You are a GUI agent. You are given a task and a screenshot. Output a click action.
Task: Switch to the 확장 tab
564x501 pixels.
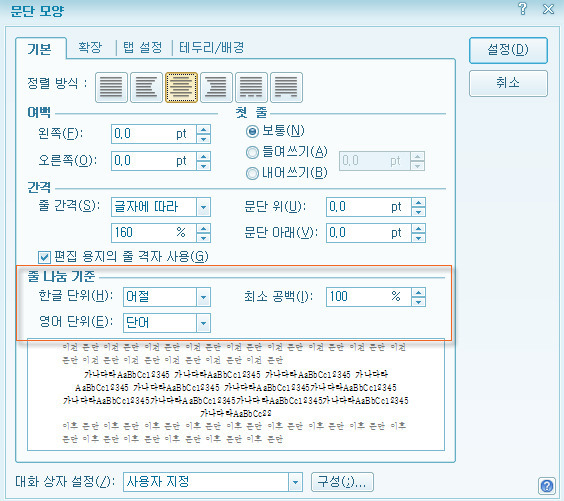[x=90, y=47]
